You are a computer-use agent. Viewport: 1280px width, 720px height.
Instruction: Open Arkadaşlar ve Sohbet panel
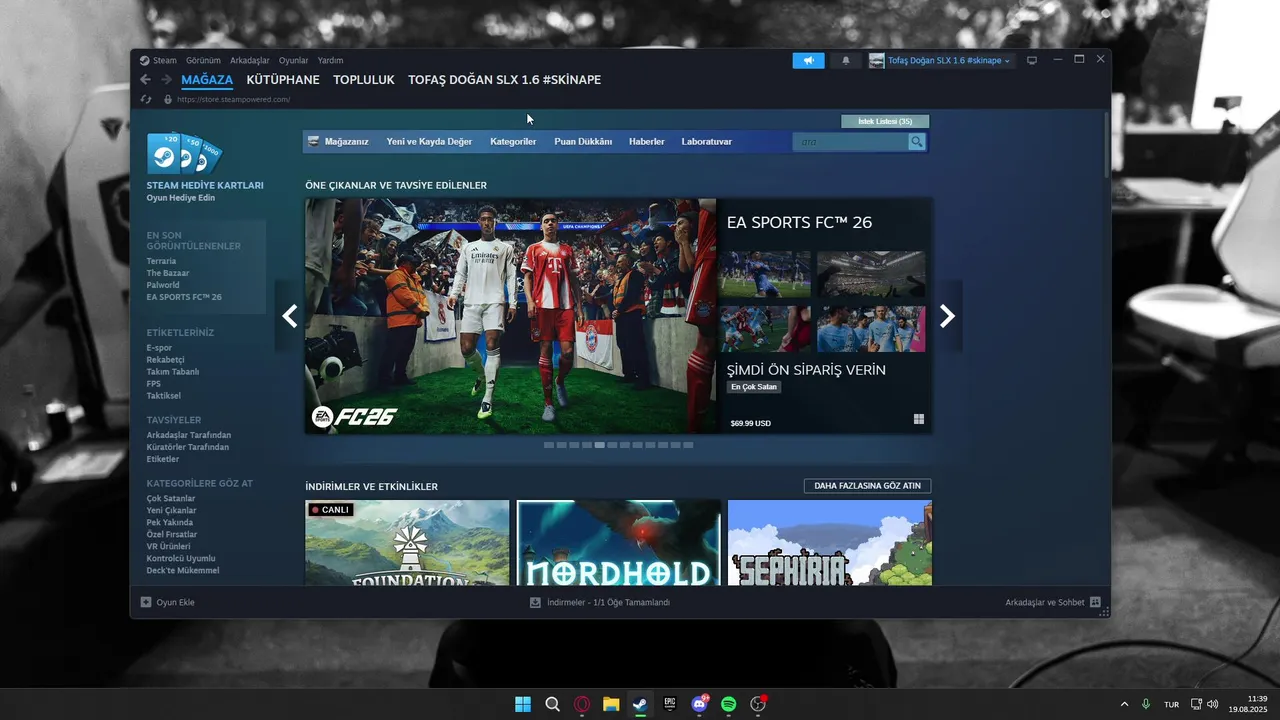tap(1053, 602)
